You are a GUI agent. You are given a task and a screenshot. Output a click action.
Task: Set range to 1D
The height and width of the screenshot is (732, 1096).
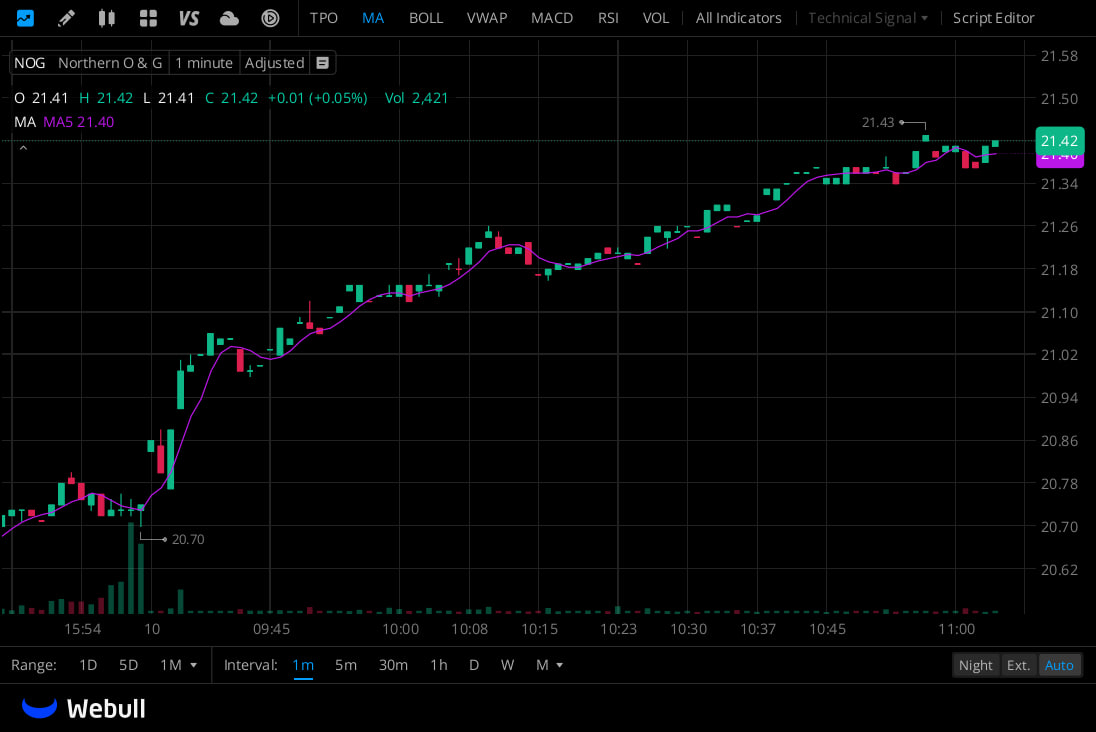pyautogui.click(x=88, y=665)
